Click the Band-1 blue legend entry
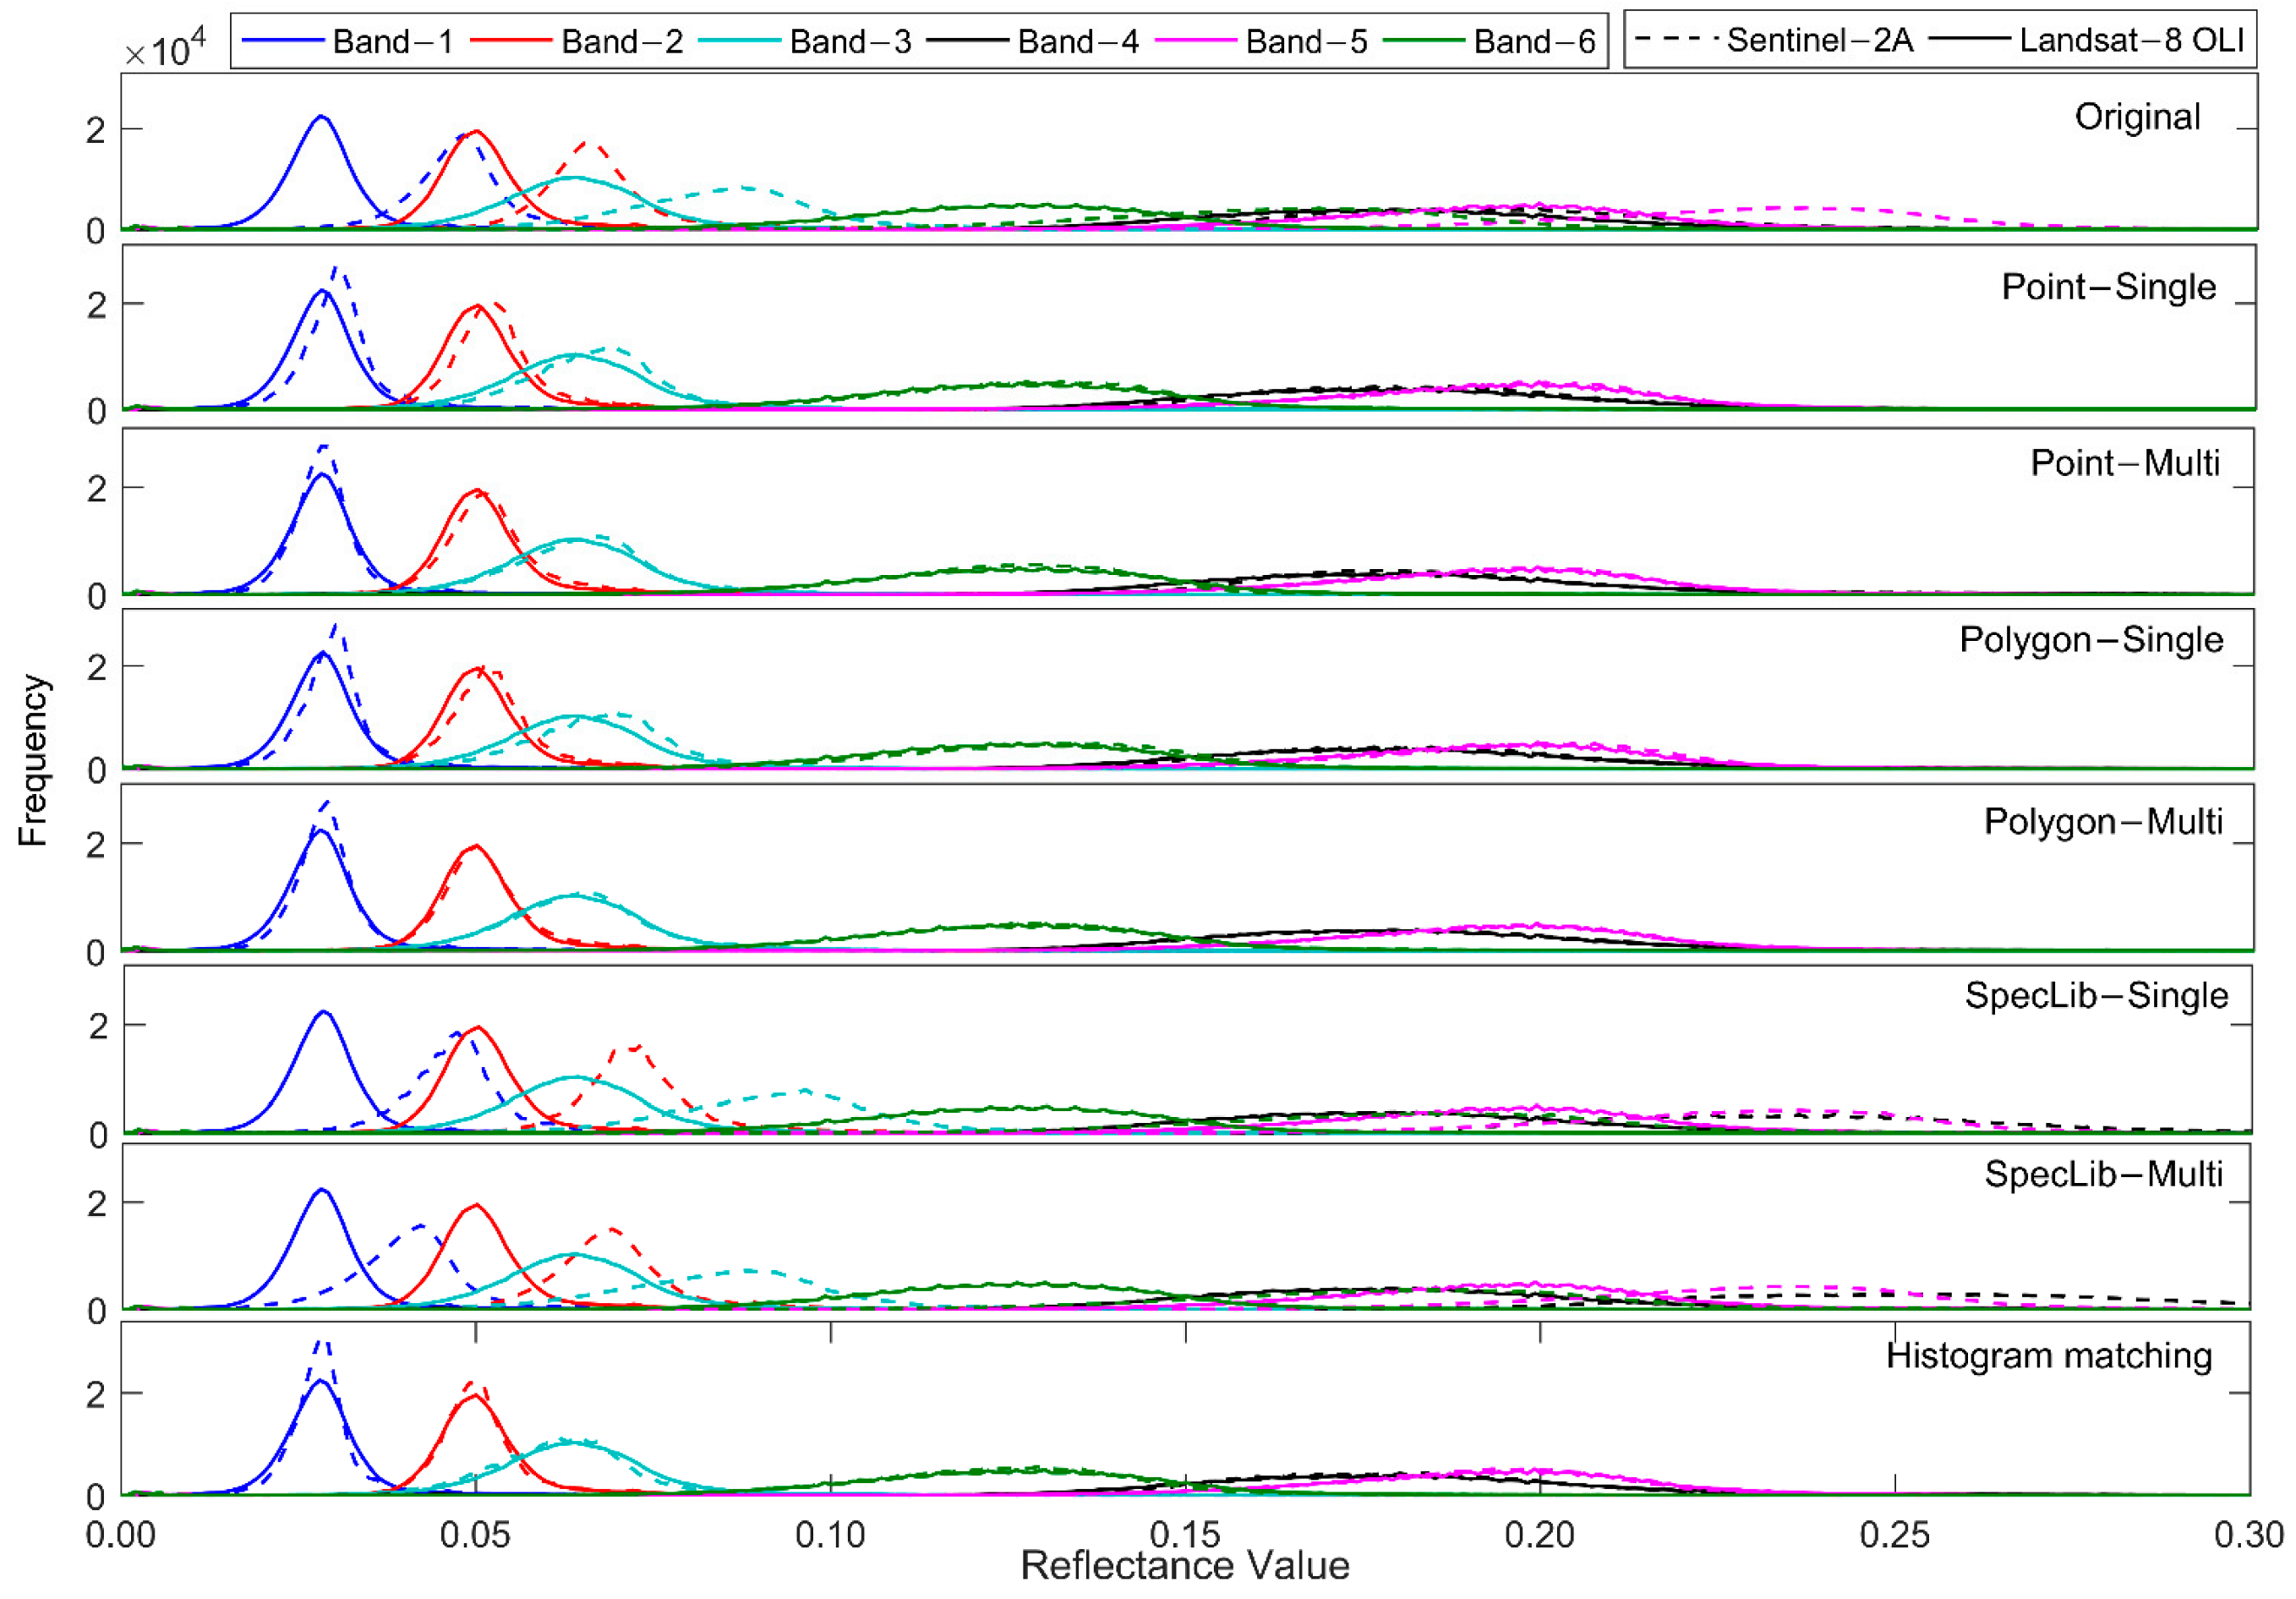2296x1599 pixels. 391,42
